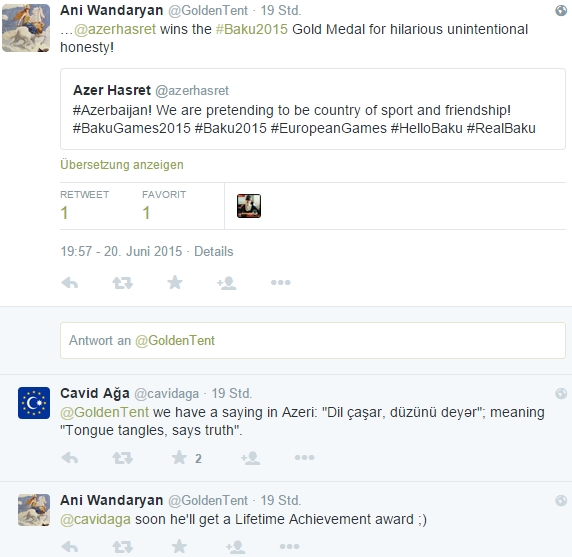Retweet Cavid Ağa's Azeri saying tweet
Viewport: 572px width, 557px height.
click(x=123, y=458)
